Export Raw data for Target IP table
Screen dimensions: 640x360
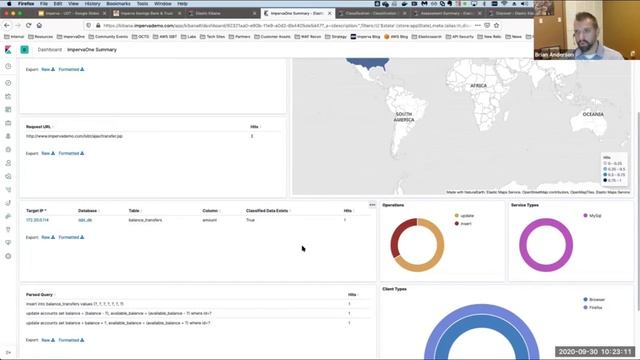(48, 238)
